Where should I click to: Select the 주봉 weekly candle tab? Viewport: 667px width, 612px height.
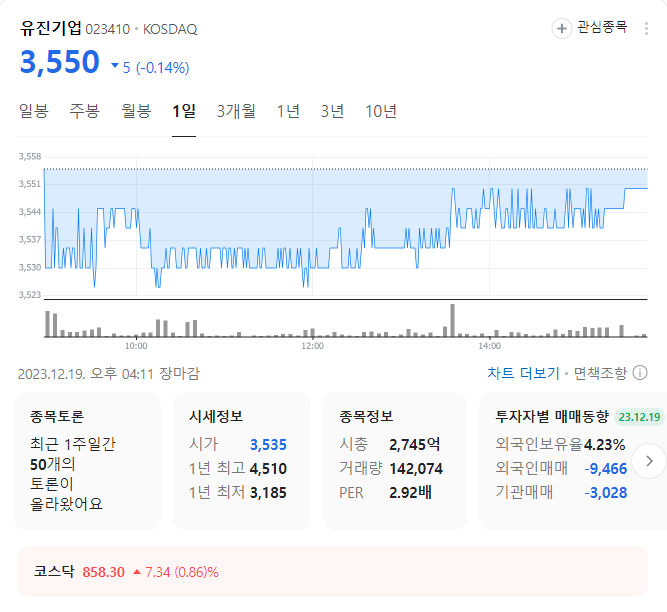85,111
